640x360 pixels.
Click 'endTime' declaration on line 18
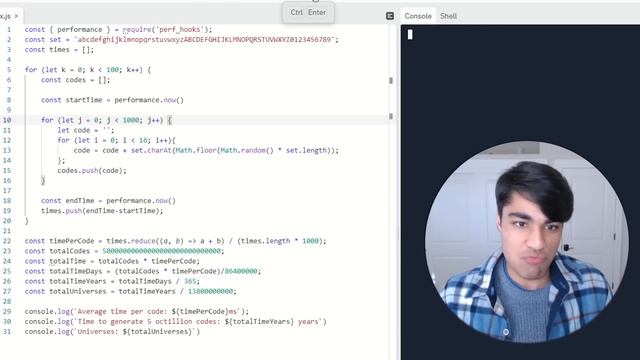(x=80, y=200)
